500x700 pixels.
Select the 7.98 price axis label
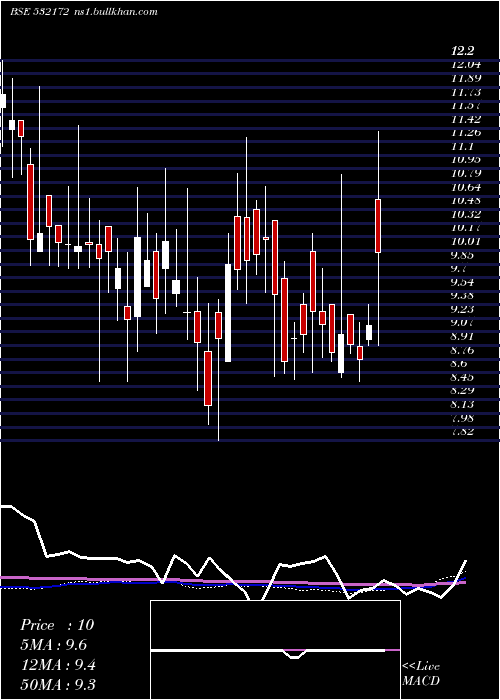click(x=464, y=419)
